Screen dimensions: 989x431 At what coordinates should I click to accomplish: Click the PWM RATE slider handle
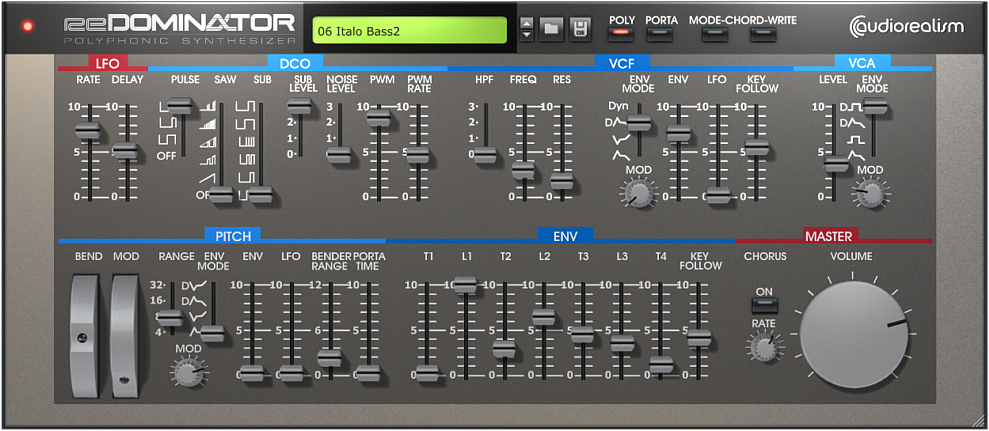(417, 155)
